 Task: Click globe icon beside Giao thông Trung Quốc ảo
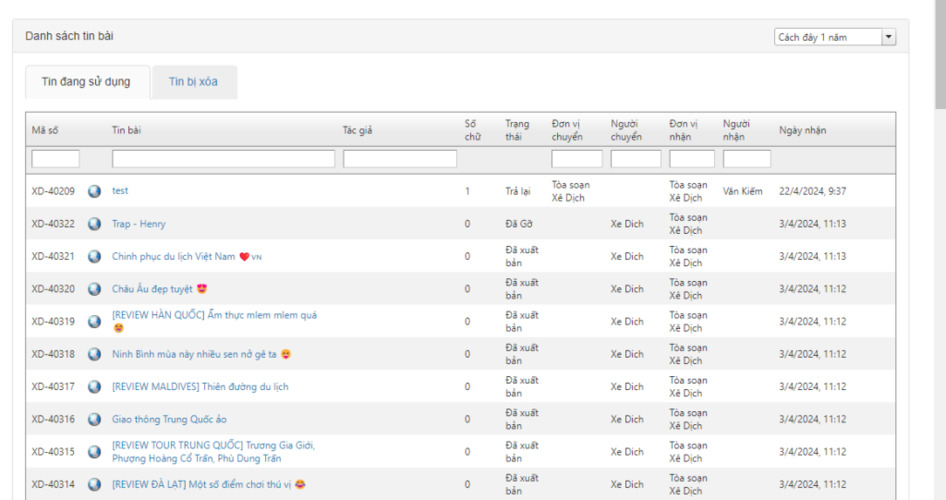[94, 420]
